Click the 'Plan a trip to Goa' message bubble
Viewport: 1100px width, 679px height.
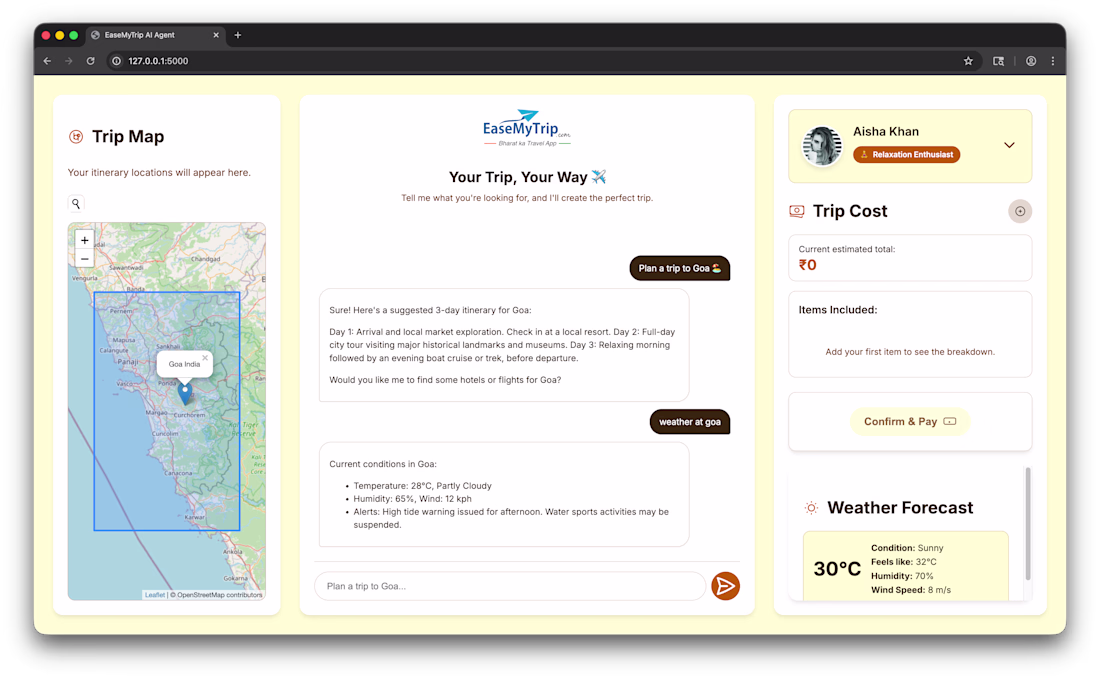pos(680,268)
